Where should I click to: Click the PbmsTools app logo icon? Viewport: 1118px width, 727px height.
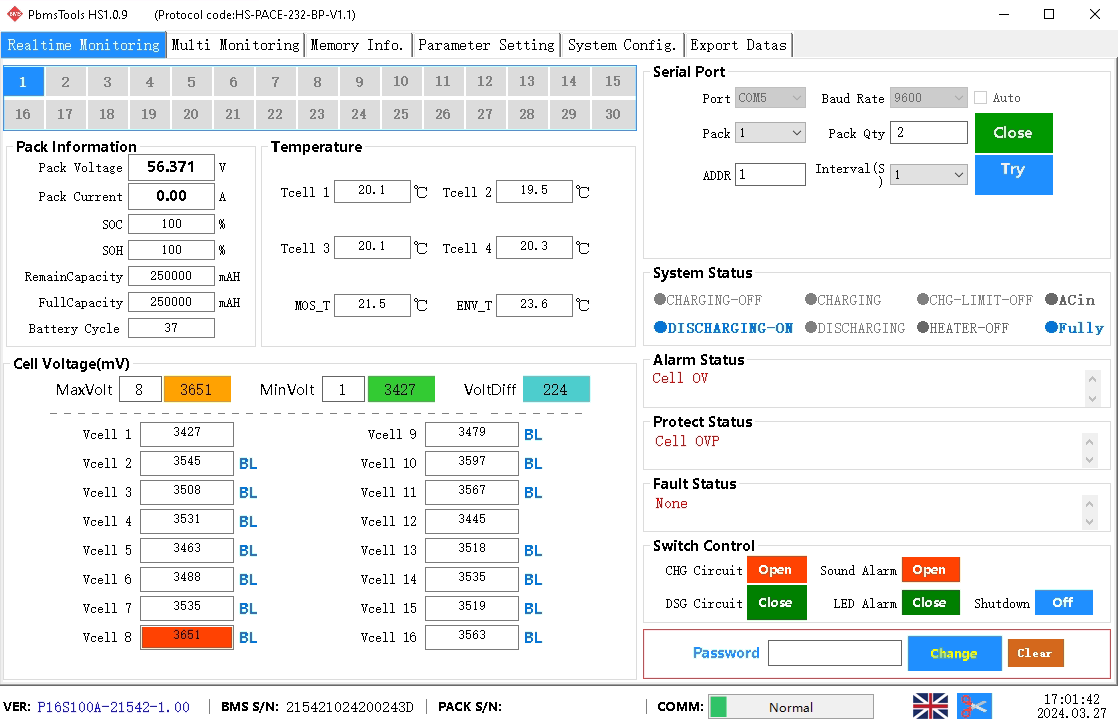(x=14, y=14)
